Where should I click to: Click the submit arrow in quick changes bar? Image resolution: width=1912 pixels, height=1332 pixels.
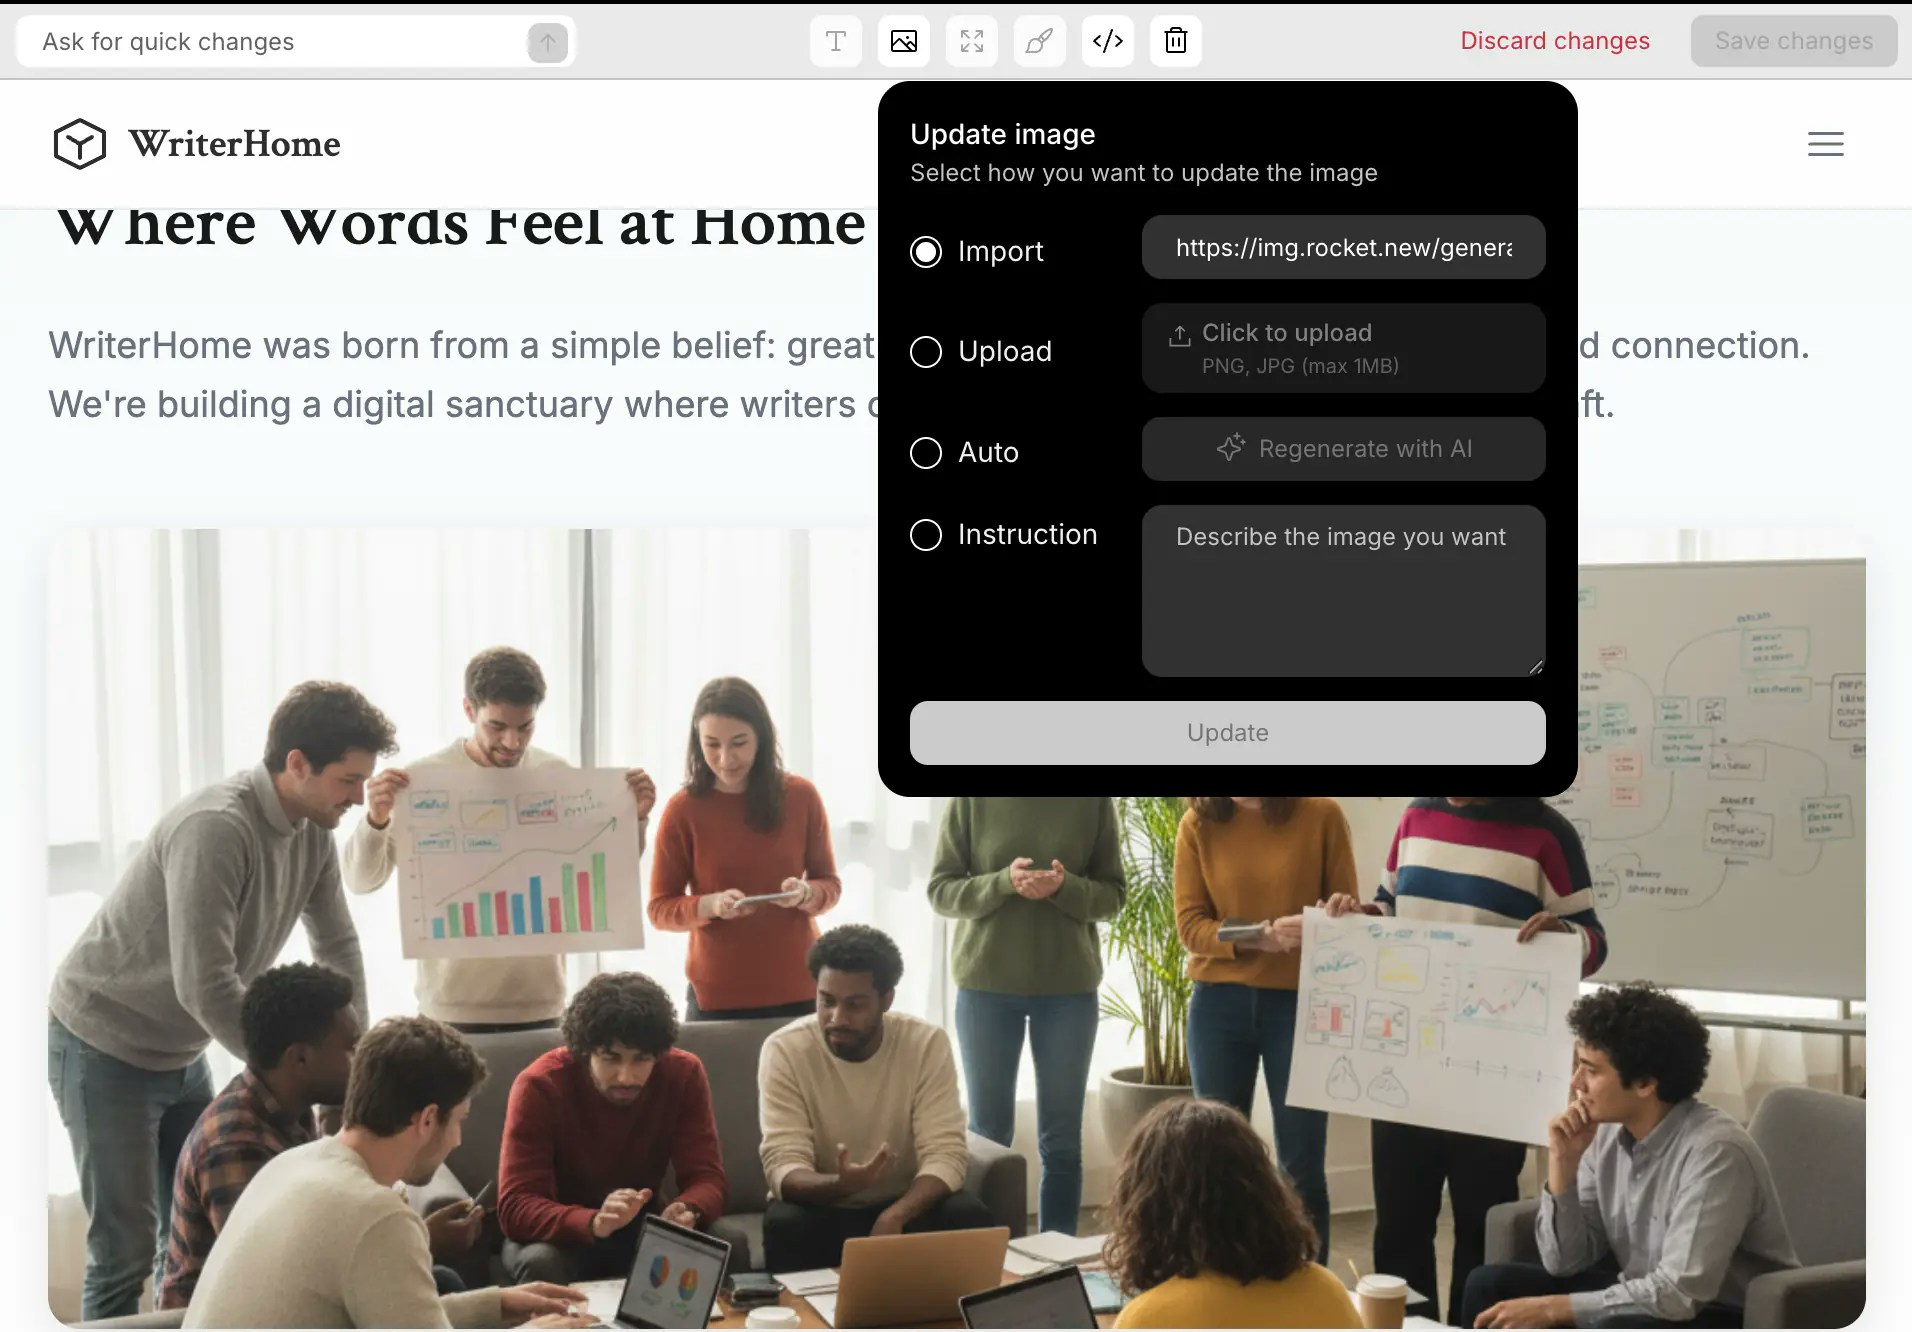(x=546, y=41)
